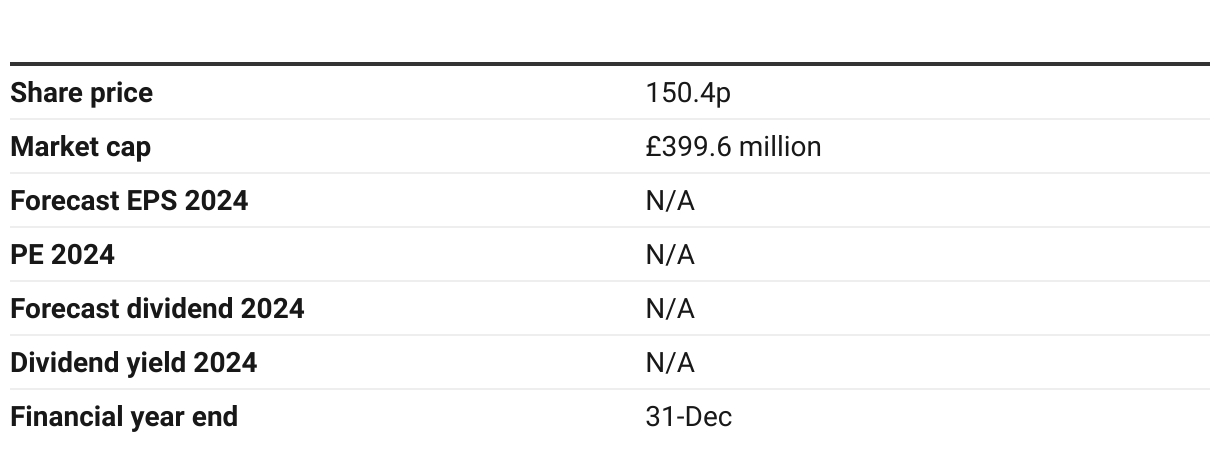Select N/A value beside Forecast EPS 2024
1220x452 pixels.
point(670,201)
